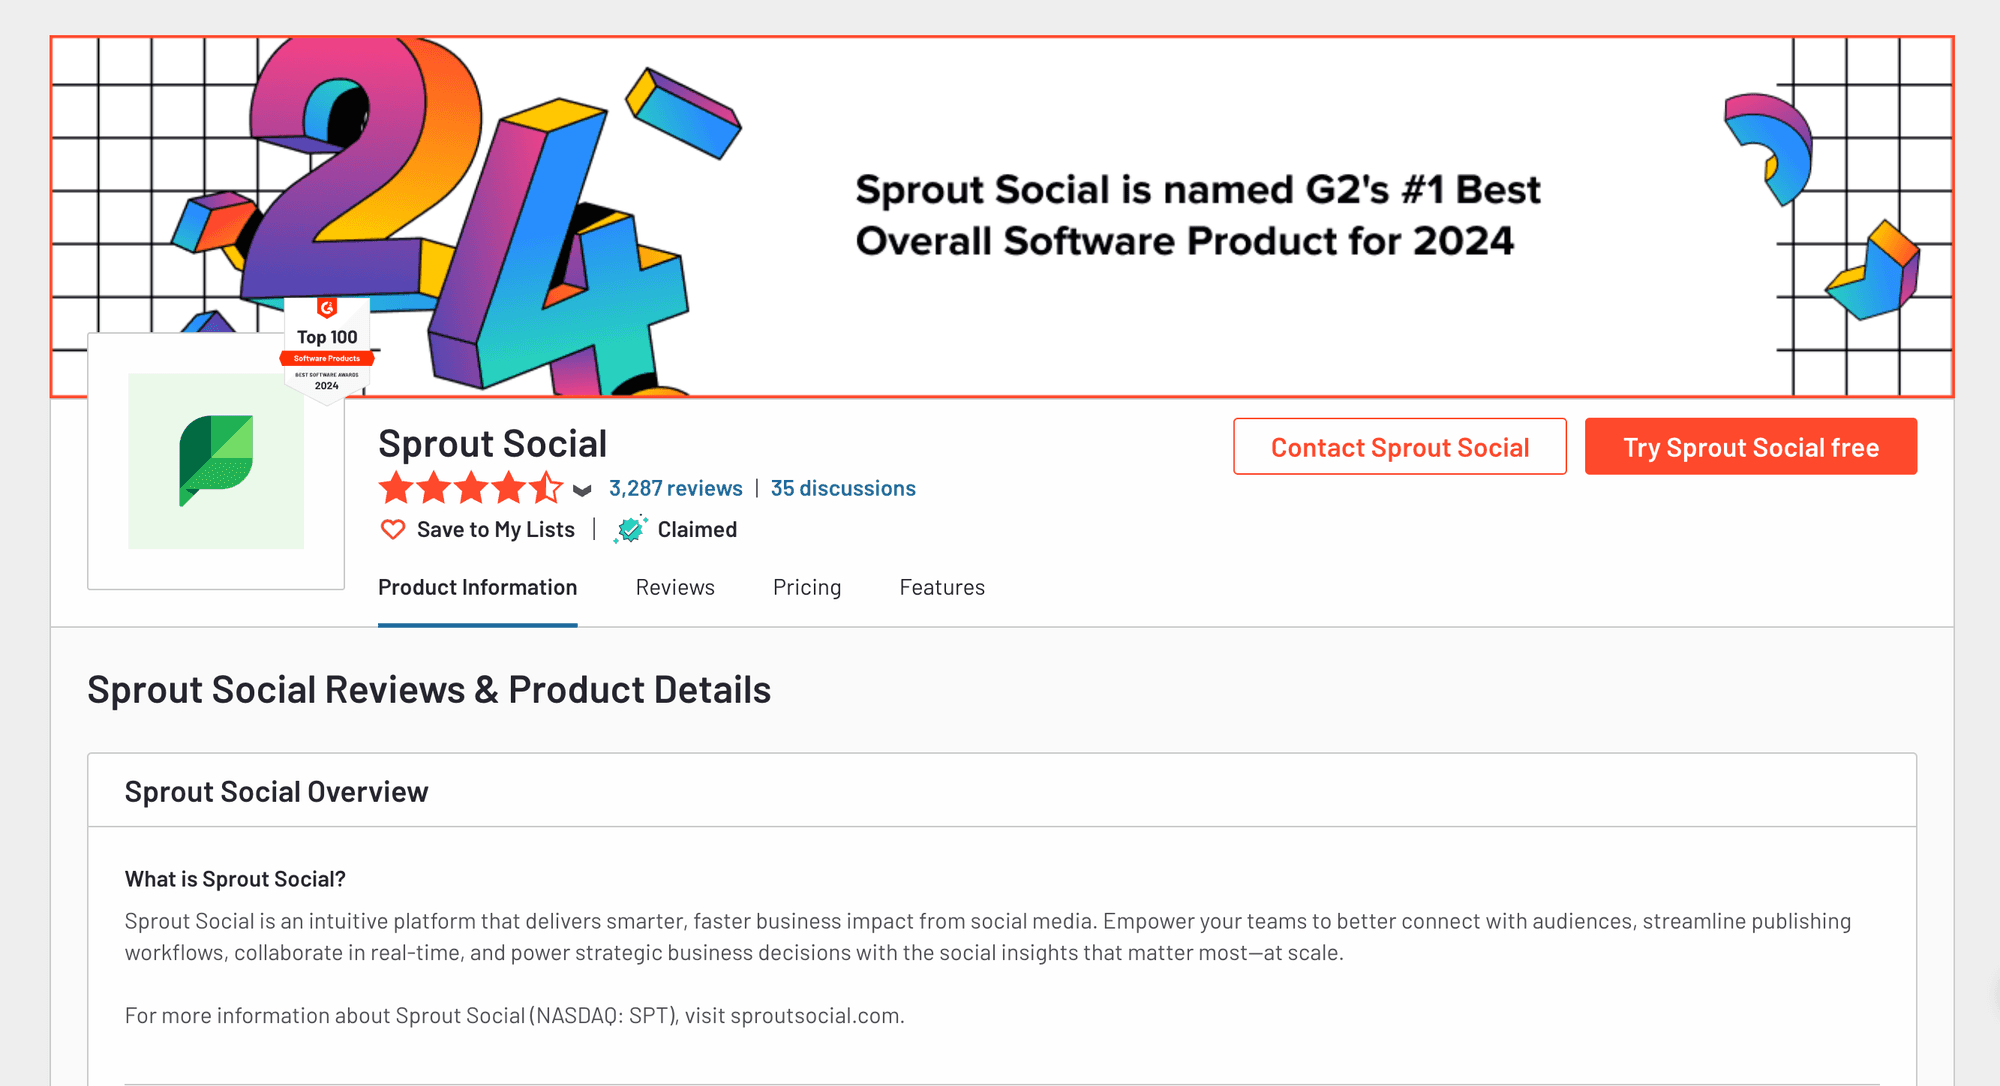Open the Pricing tab
Screen dimensions: 2000x1086
807,588
